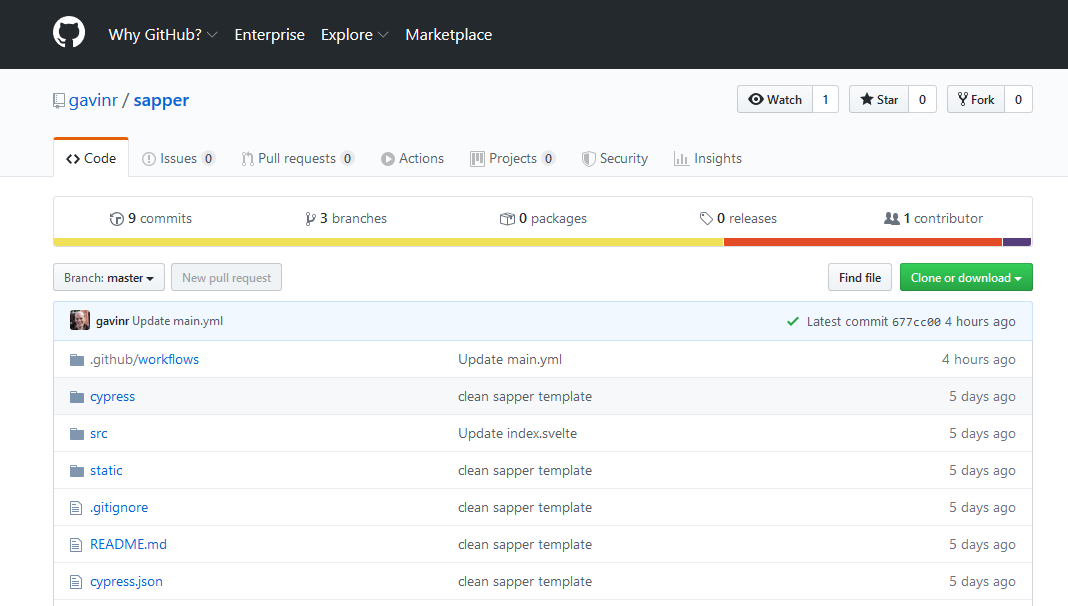Click the packages box icon
This screenshot has width=1068, height=606.
[507, 219]
